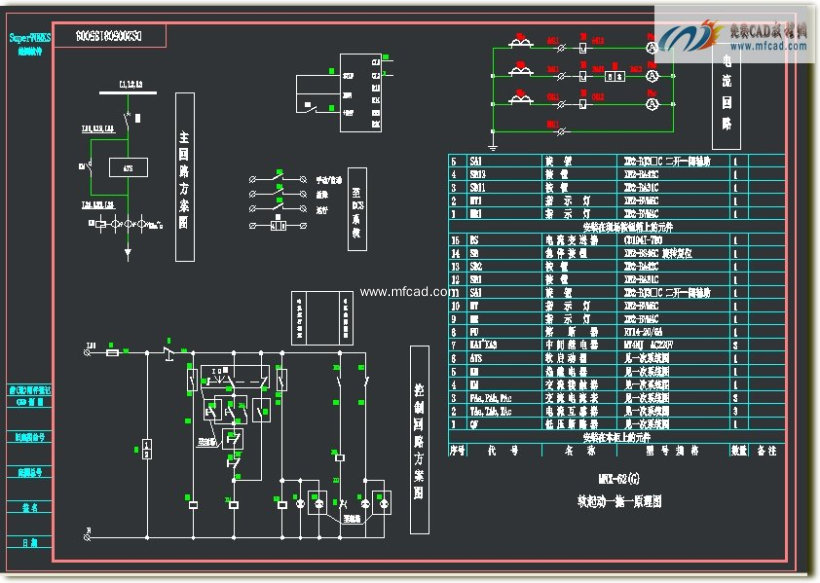The width and height of the screenshot is (820, 583).
Task: Select the ATS soft-starter block symbol
Action: click(128, 168)
